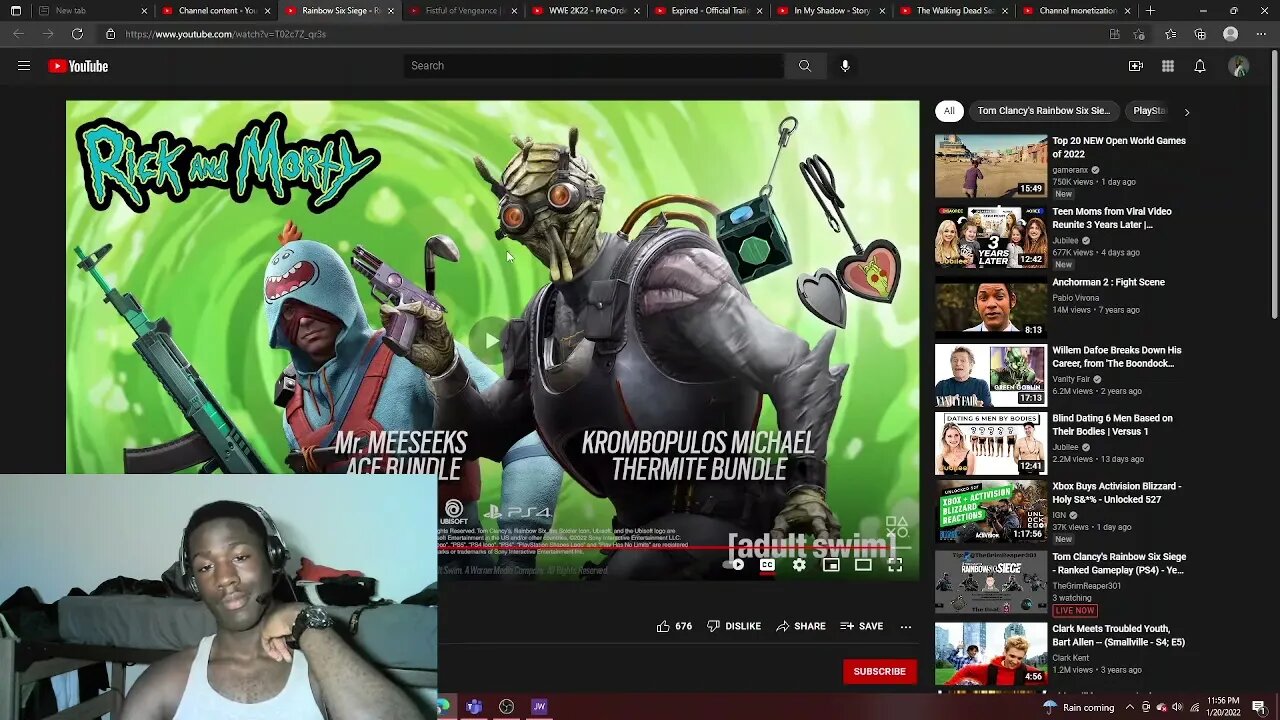Switch to Expired Official Trailer tab

(x=709, y=10)
